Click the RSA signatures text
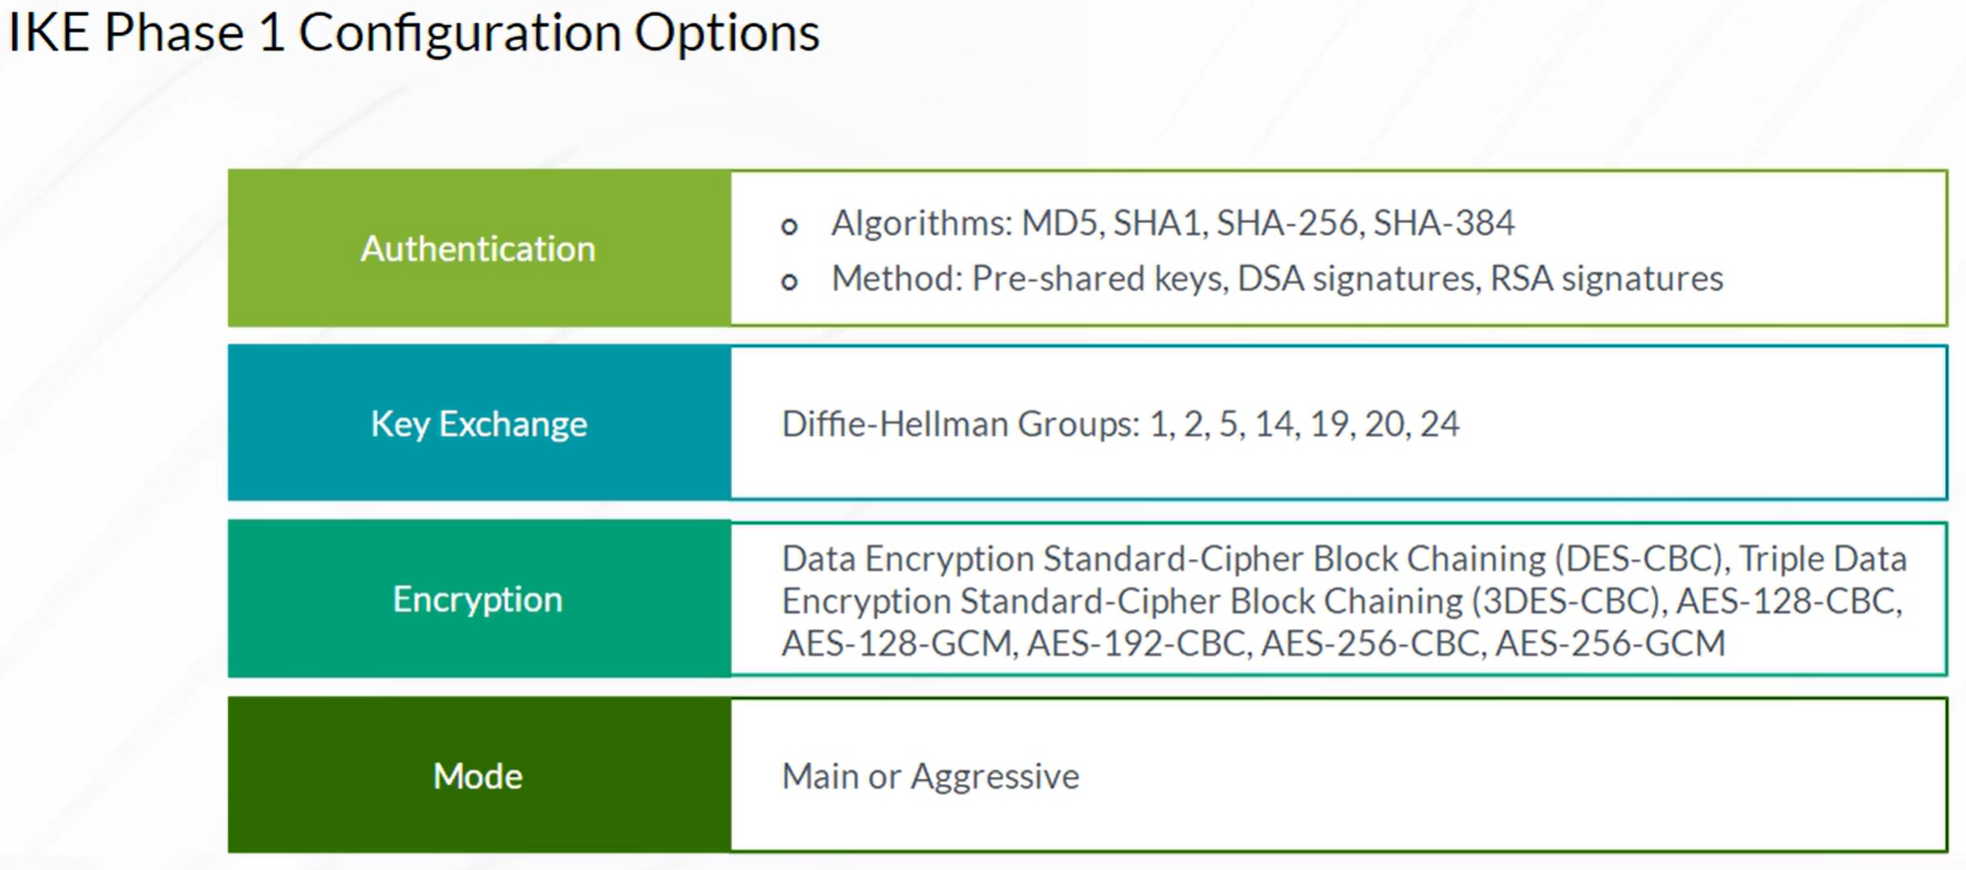 pyautogui.click(x=1607, y=278)
